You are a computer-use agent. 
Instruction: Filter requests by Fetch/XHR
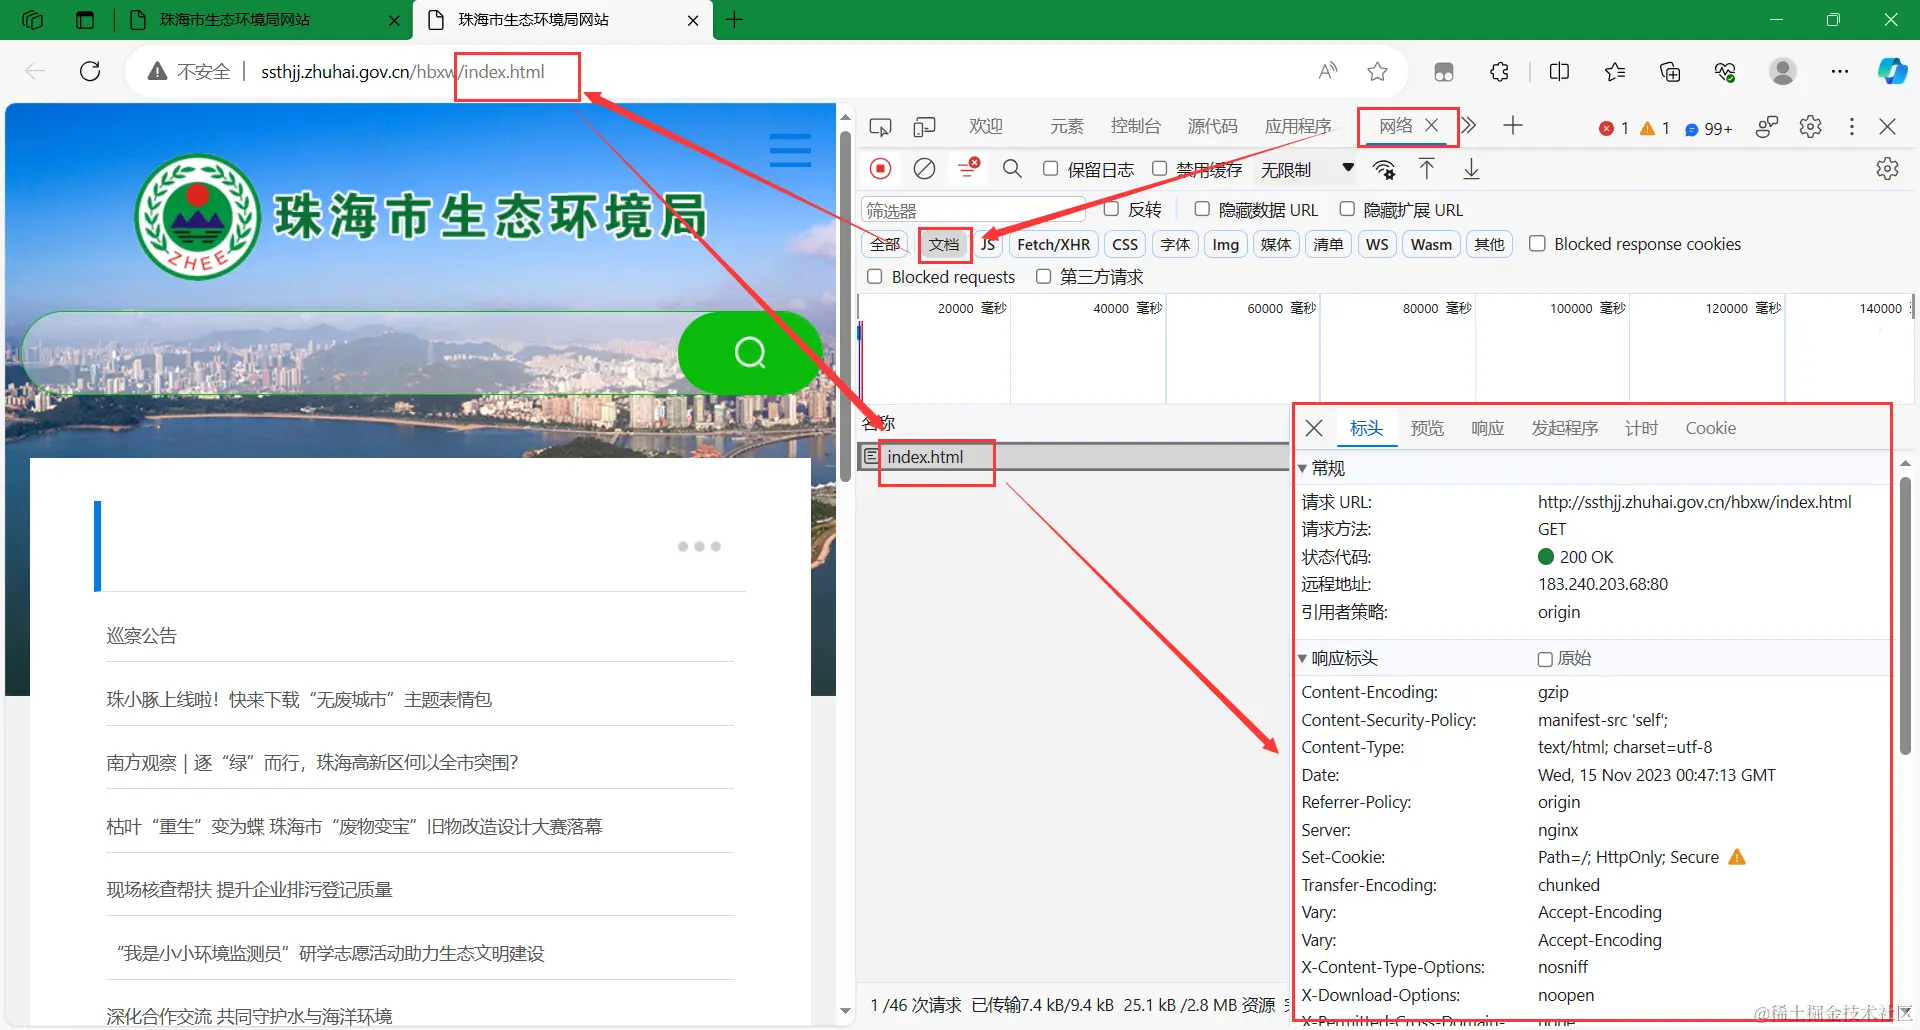(1054, 244)
